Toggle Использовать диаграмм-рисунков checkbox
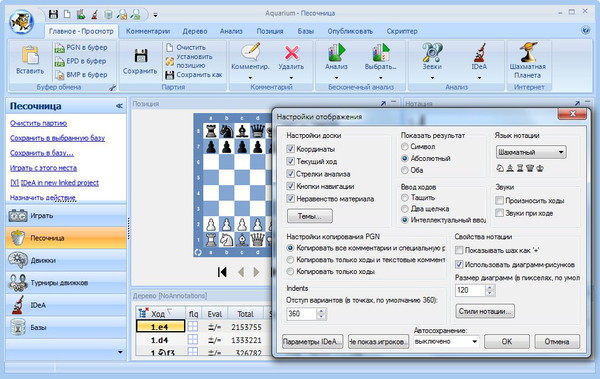600x379 pixels. 459,264
